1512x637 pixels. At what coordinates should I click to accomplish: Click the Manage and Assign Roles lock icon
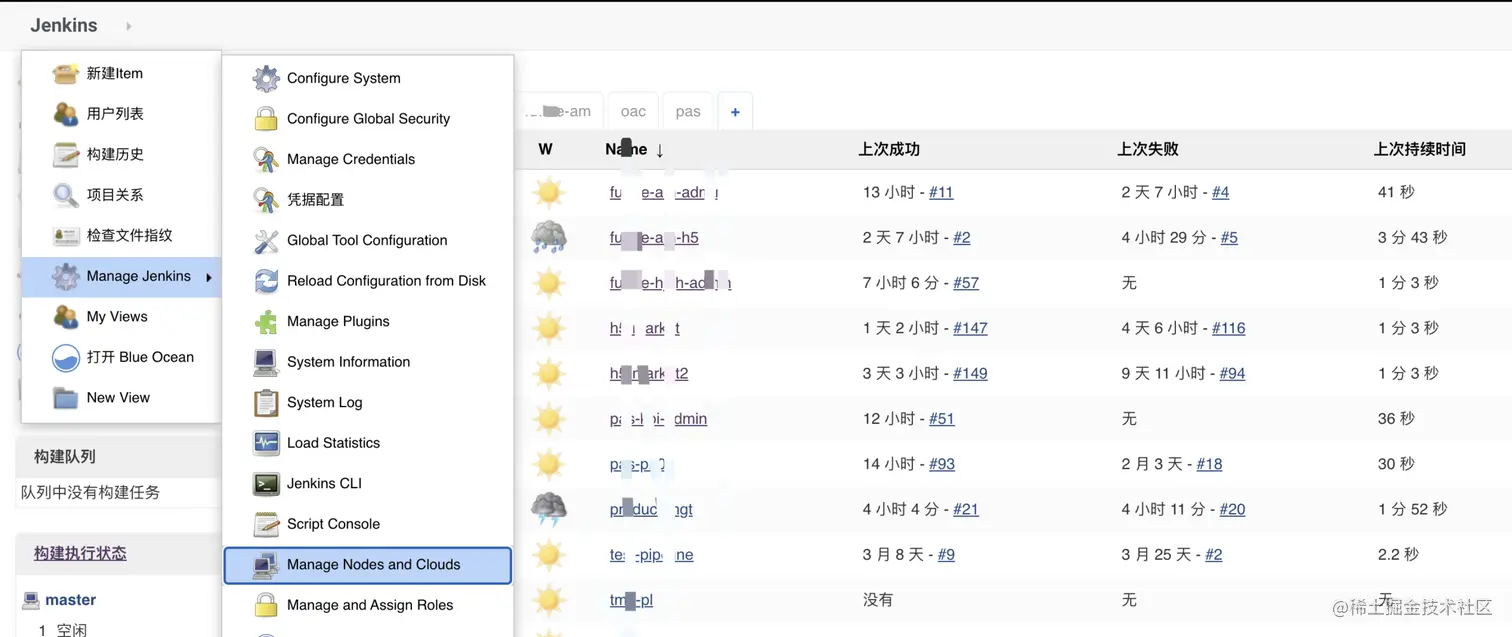[266, 605]
